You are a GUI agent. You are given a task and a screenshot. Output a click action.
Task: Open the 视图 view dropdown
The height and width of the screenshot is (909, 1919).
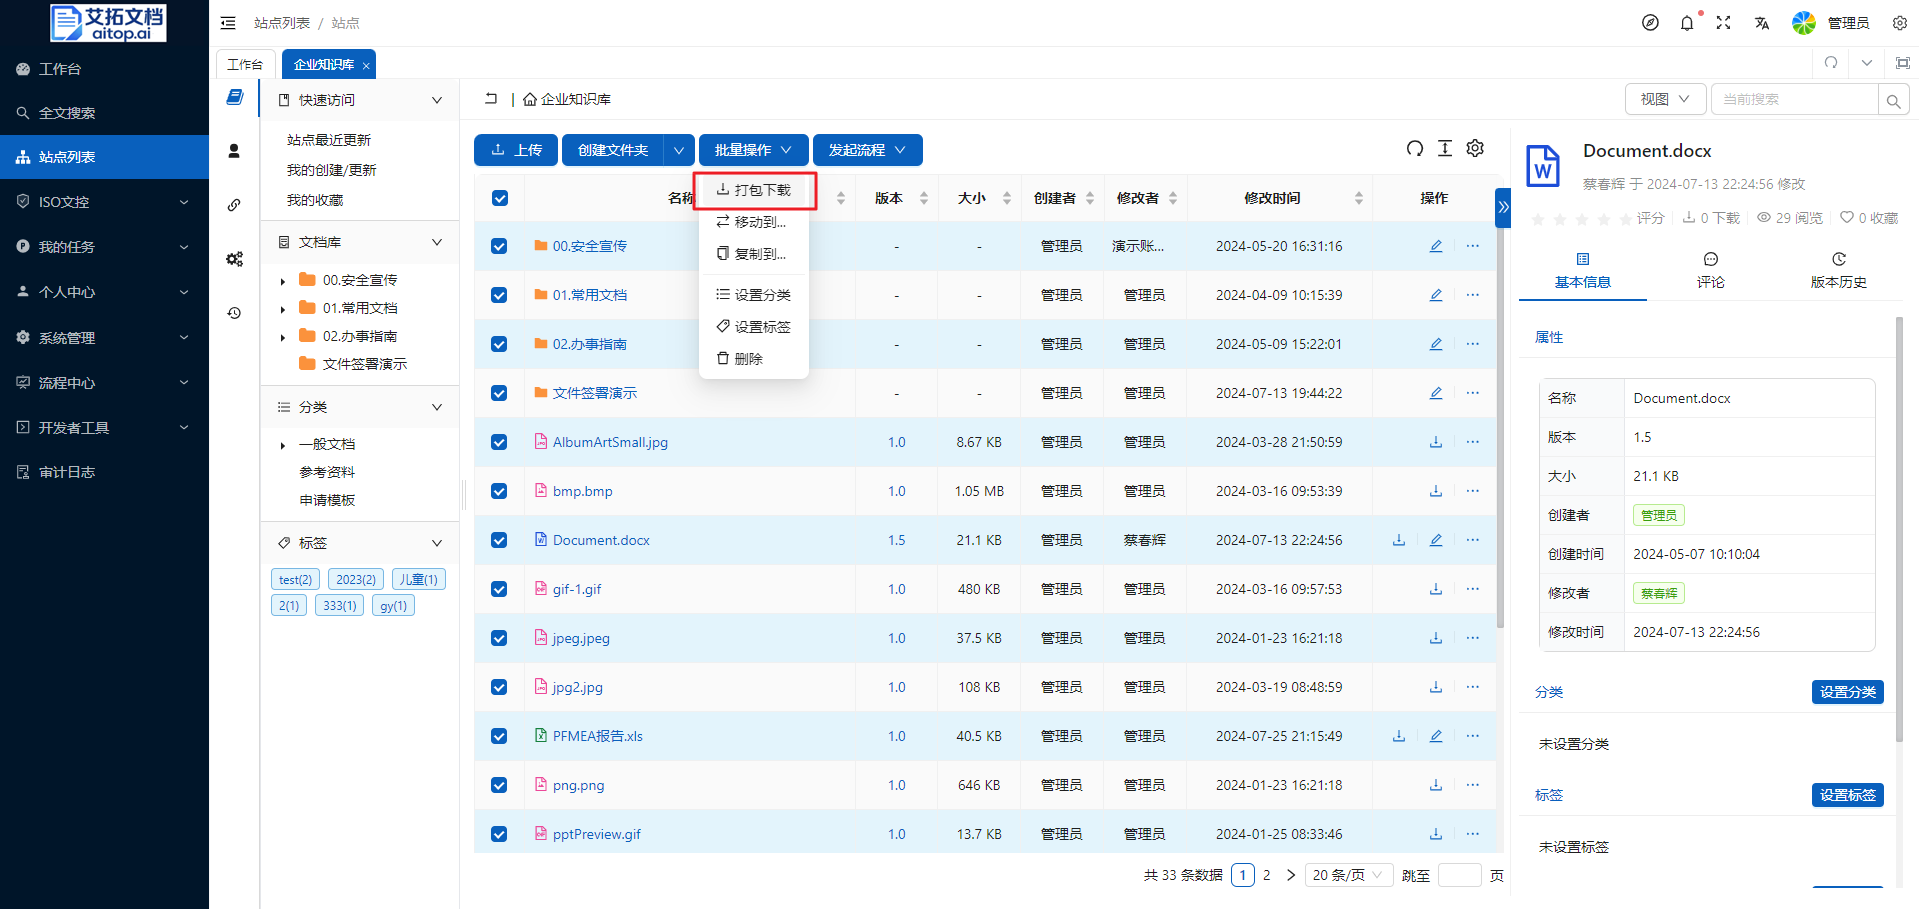click(x=1664, y=99)
